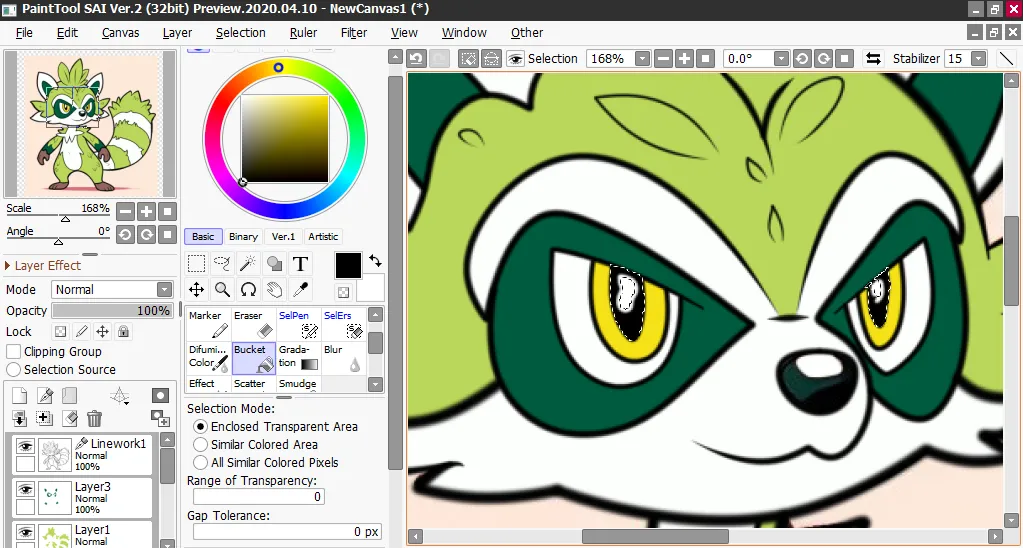Open the Layer menu

(177, 33)
